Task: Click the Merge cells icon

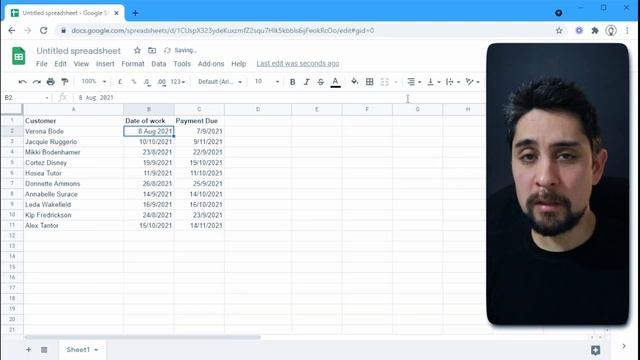Action: point(384,82)
